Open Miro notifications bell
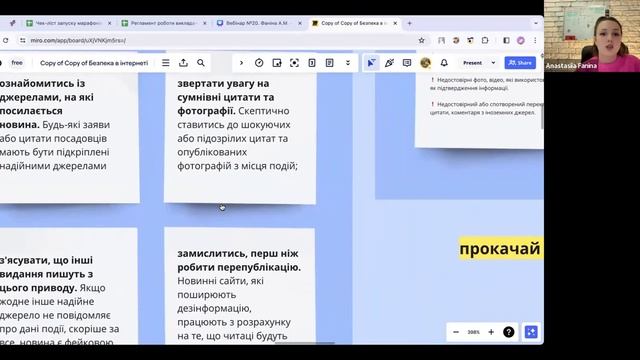640x360 pixels. [444, 63]
